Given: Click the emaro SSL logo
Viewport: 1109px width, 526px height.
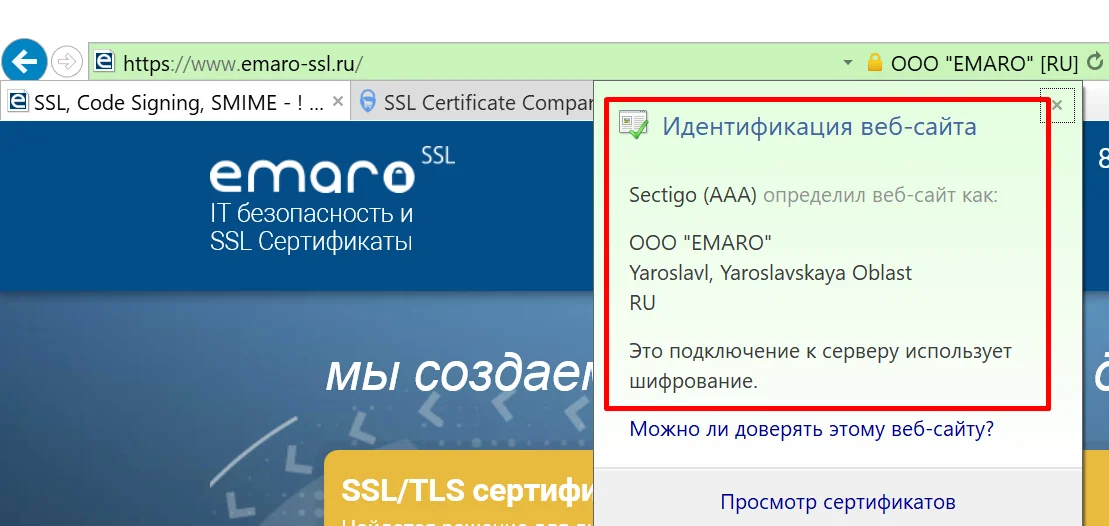Looking at the screenshot, I should pos(332,170).
